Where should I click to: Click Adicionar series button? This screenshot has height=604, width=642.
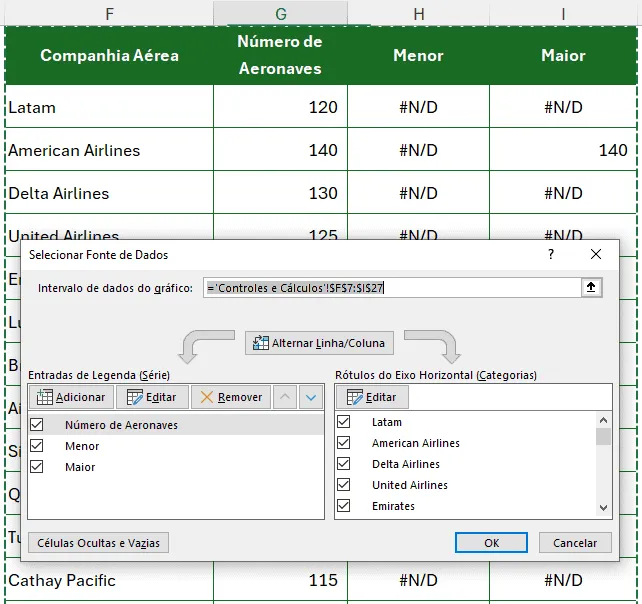71,397
